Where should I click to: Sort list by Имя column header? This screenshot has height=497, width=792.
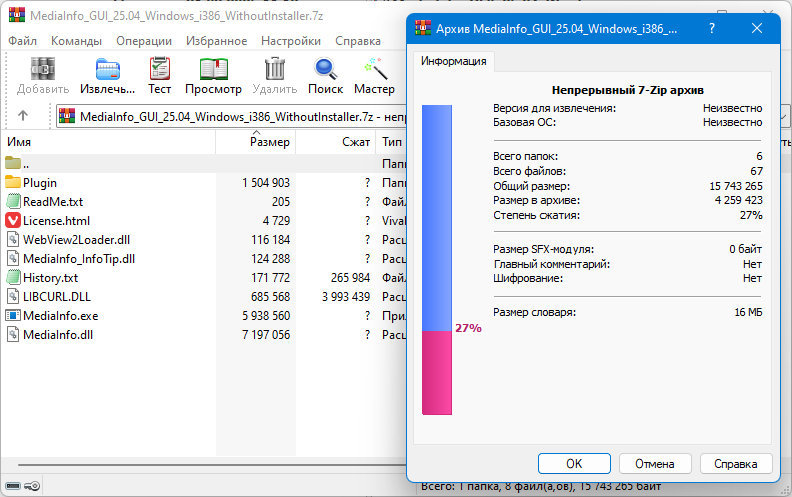[110, 142]
